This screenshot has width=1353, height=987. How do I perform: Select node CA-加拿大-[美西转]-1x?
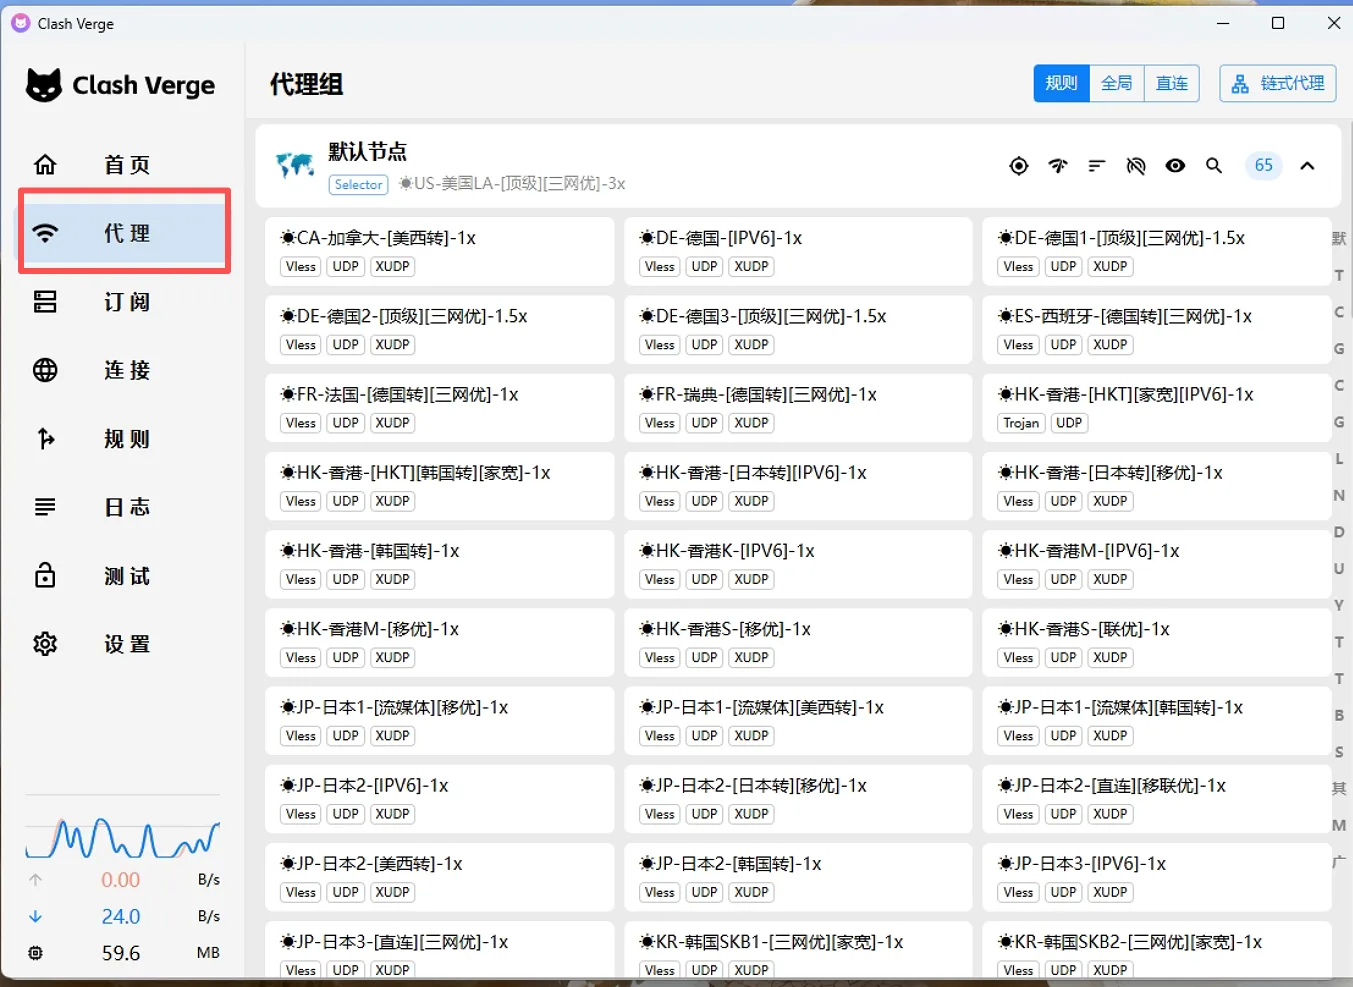click(440, 251)
